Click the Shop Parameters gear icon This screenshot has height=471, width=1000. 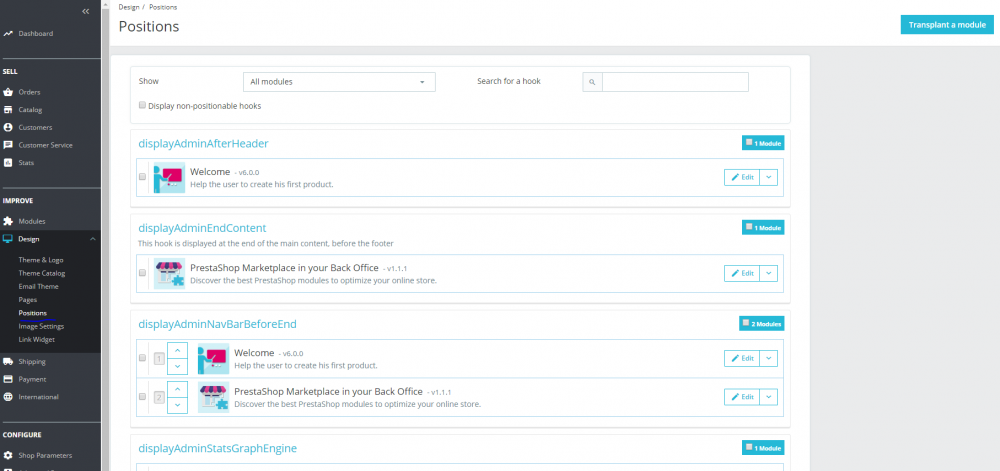pos(8,455)
